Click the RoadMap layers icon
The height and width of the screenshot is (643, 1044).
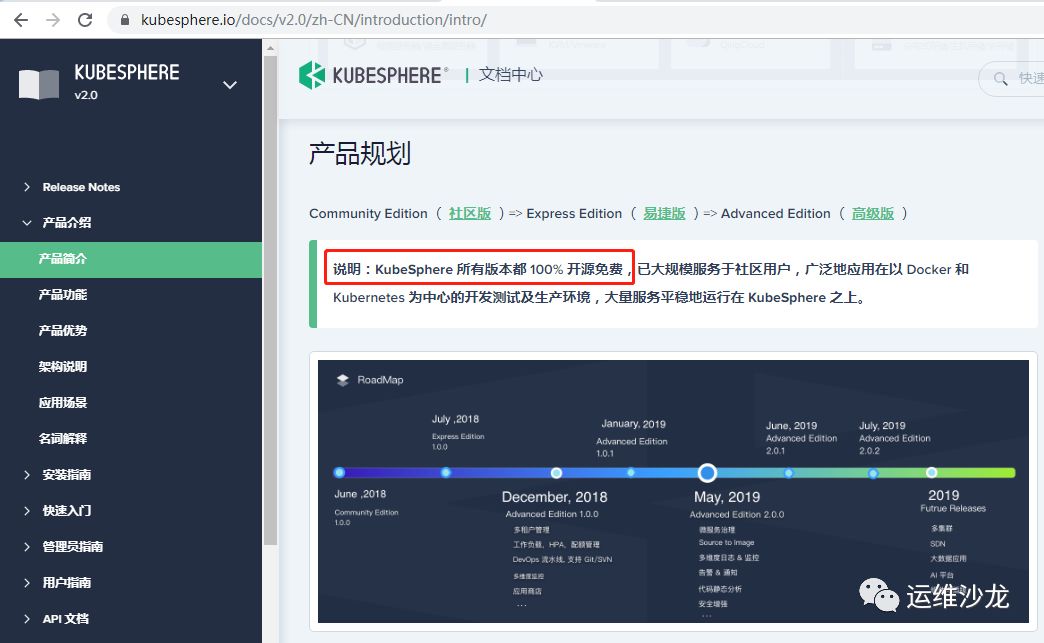coord(343,380)
